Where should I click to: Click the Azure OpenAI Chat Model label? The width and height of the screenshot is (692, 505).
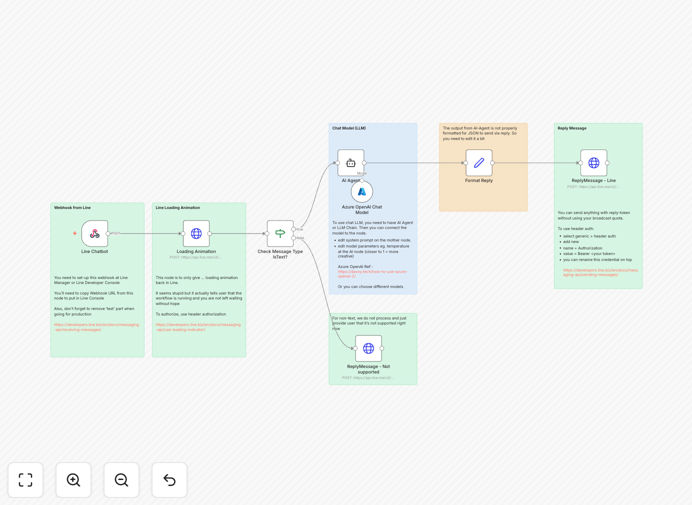click(x=362, y=210)
